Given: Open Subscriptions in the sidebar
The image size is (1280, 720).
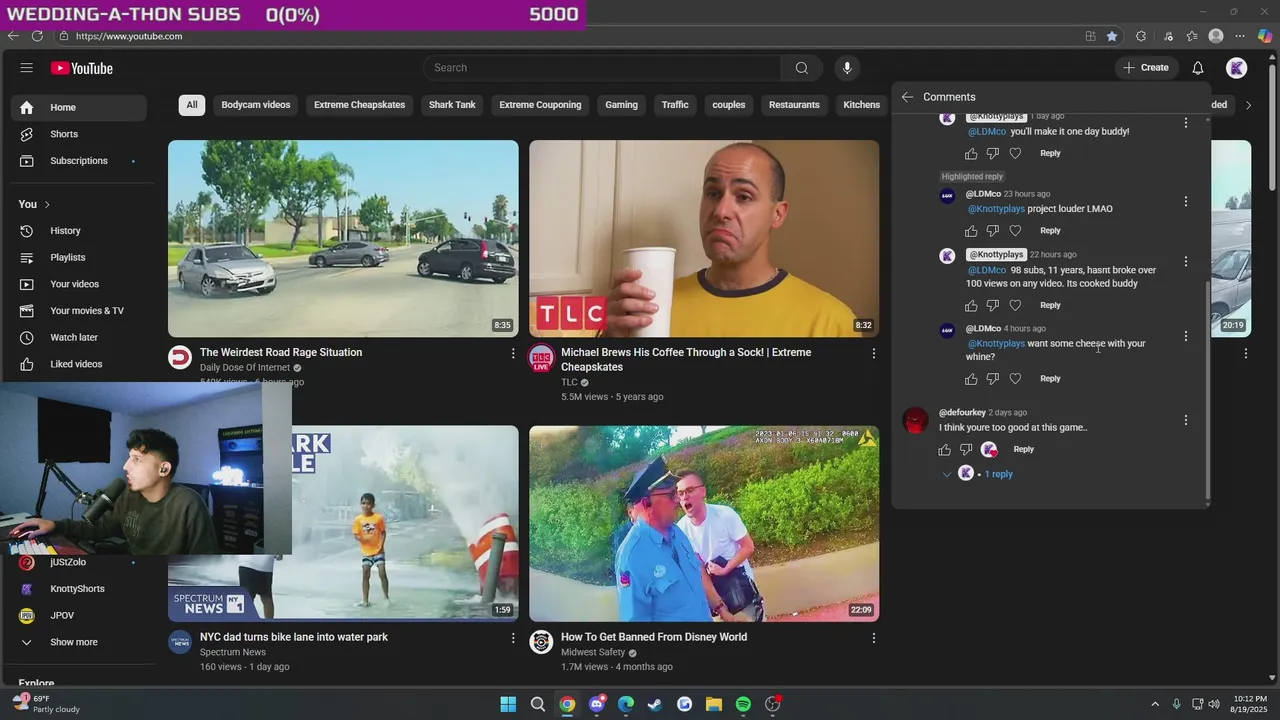Looking at the screenshot, I should (x=79, y=161).
